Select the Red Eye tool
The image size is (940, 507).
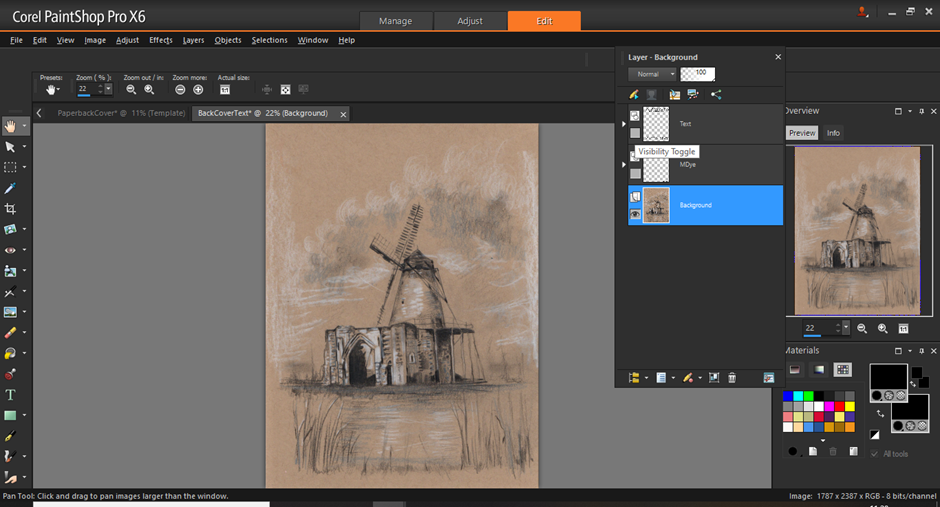click(x=10, y=250)
